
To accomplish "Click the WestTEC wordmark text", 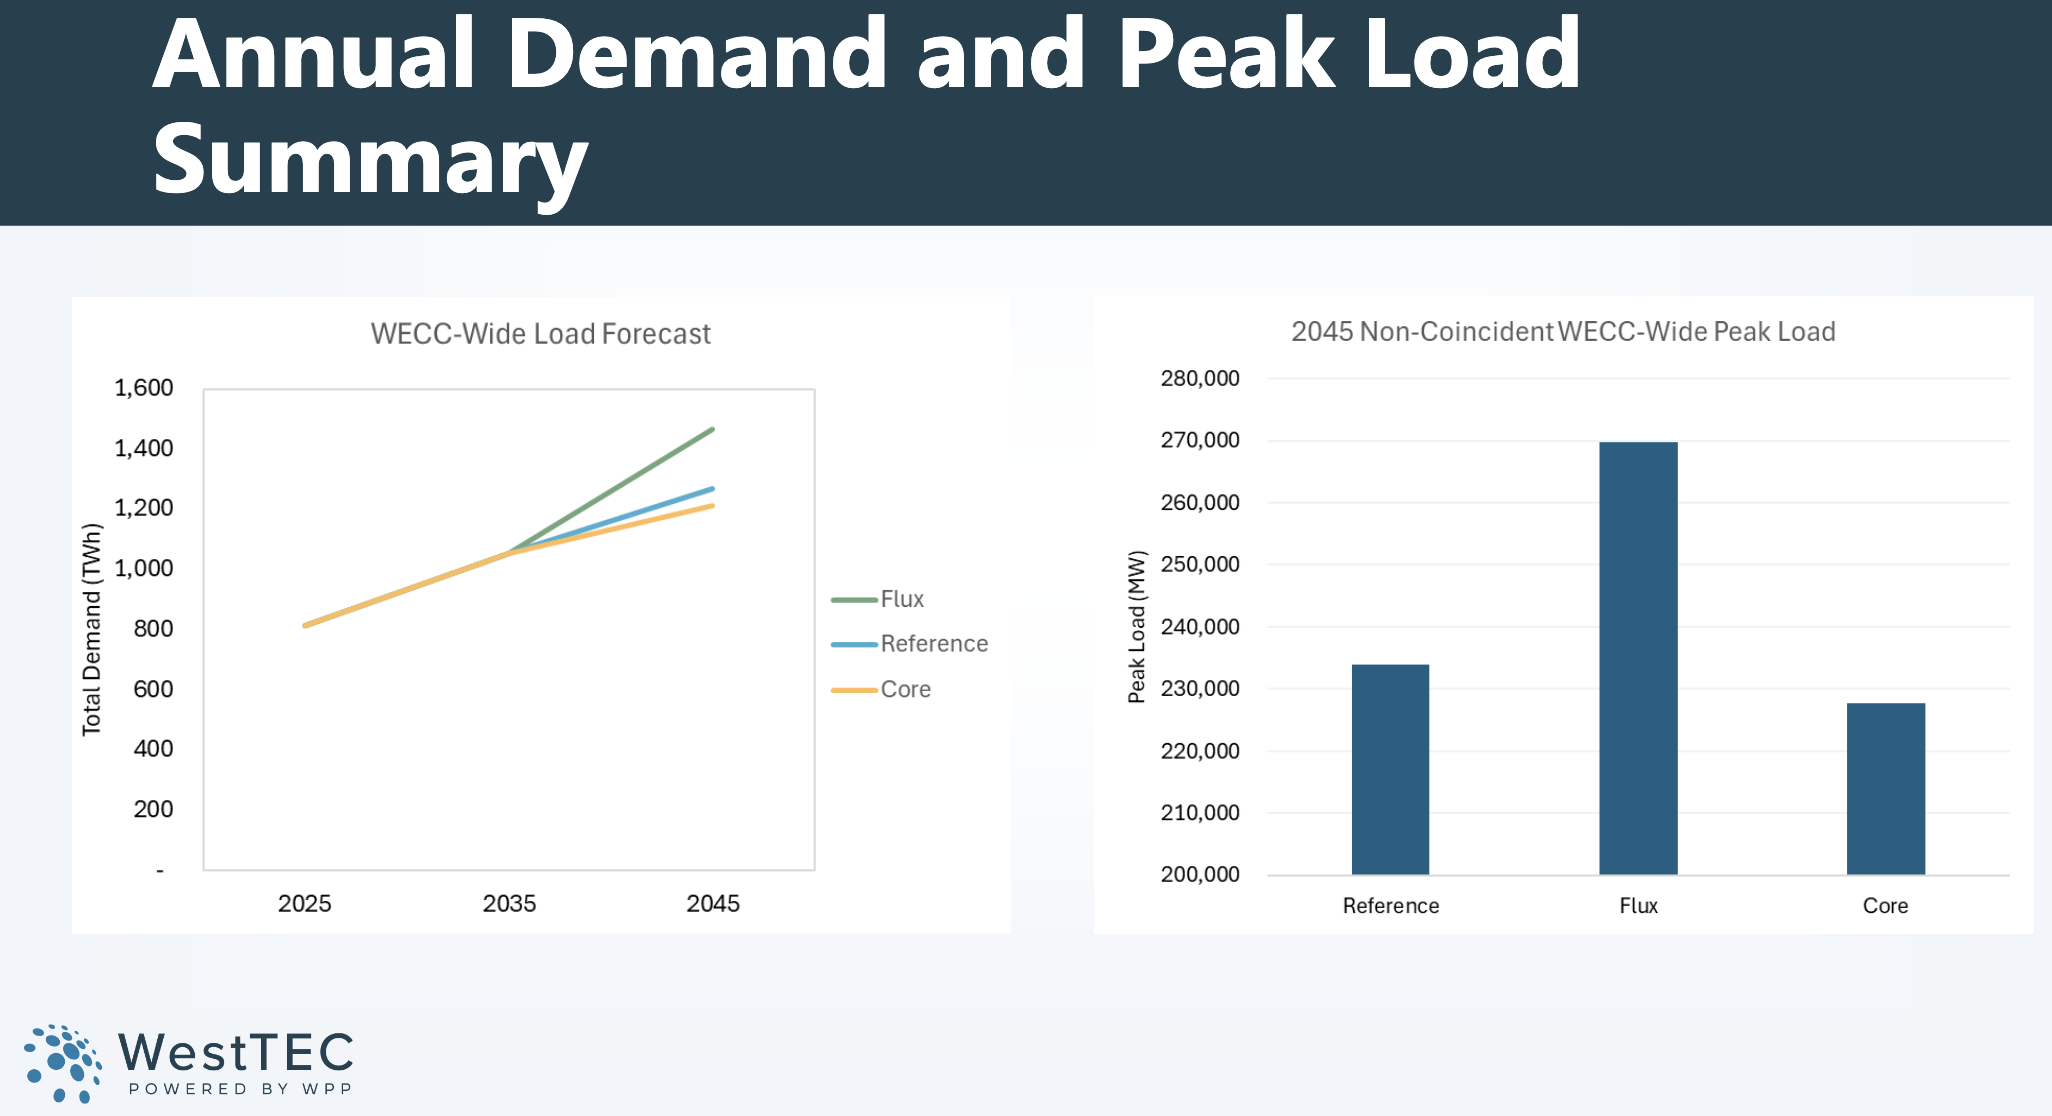I will click(236, 1052).
